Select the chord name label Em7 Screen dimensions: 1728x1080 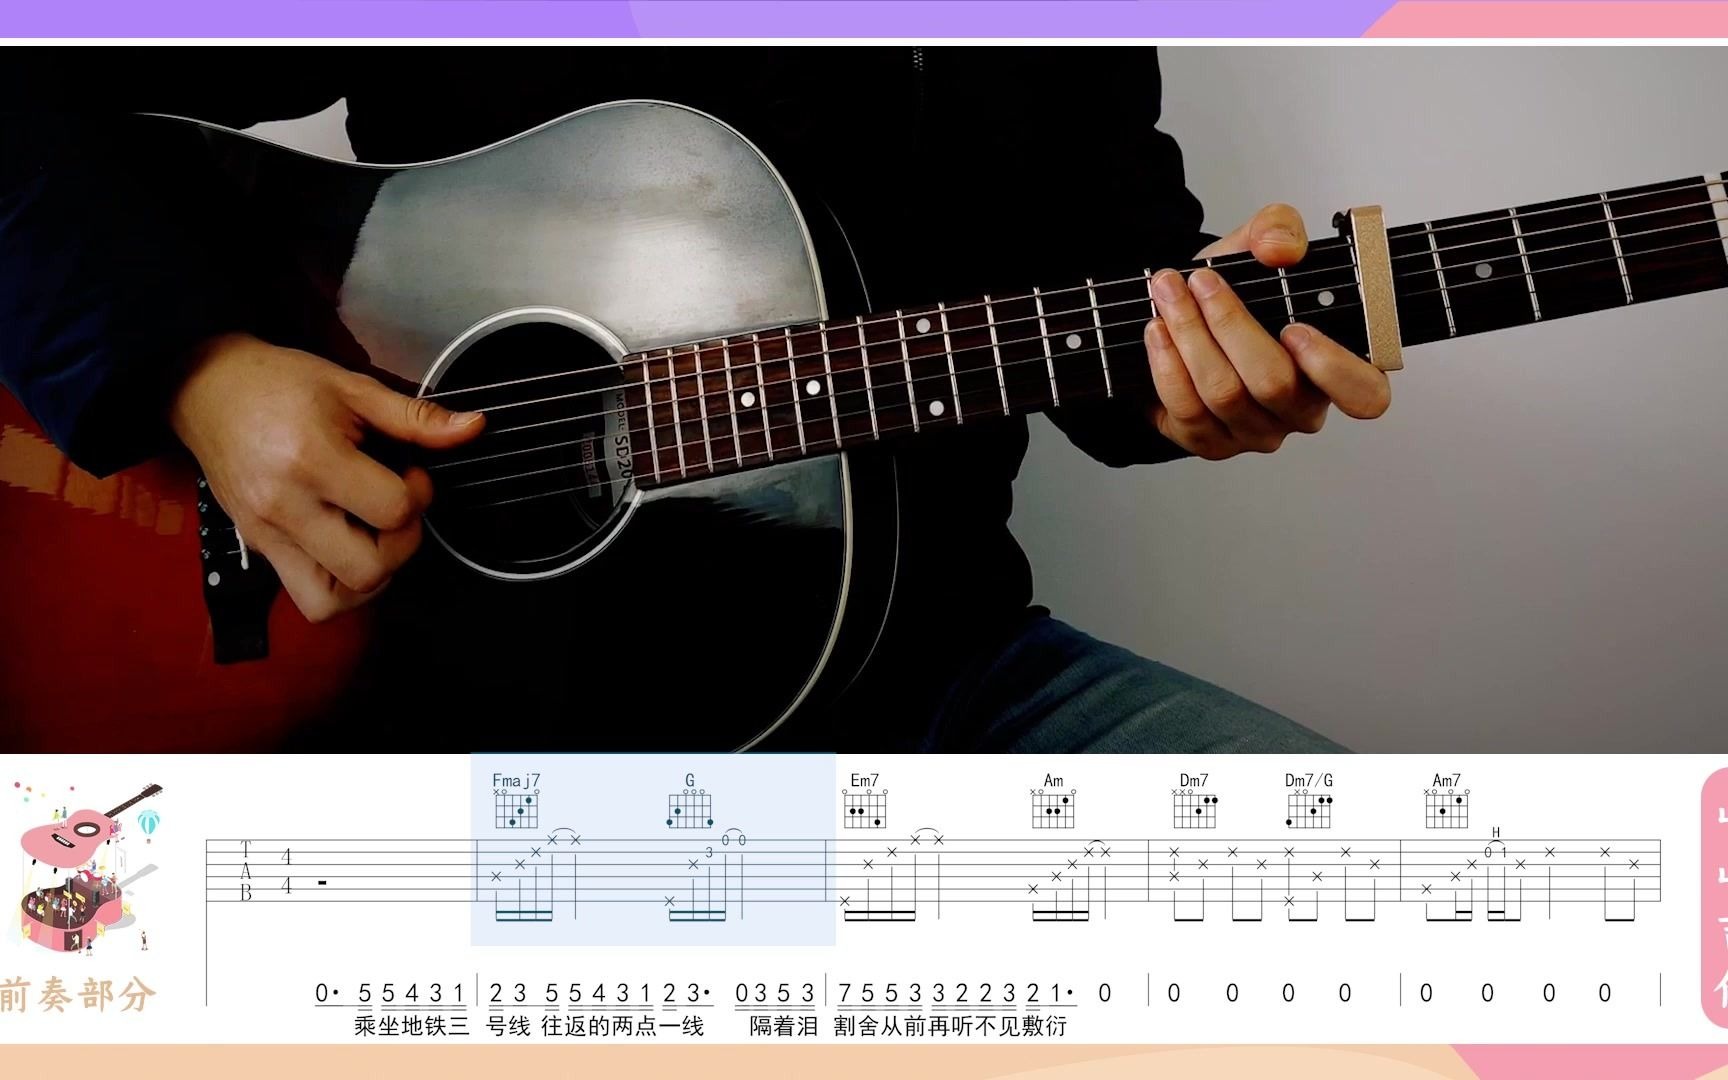click(x=865, y=780)
